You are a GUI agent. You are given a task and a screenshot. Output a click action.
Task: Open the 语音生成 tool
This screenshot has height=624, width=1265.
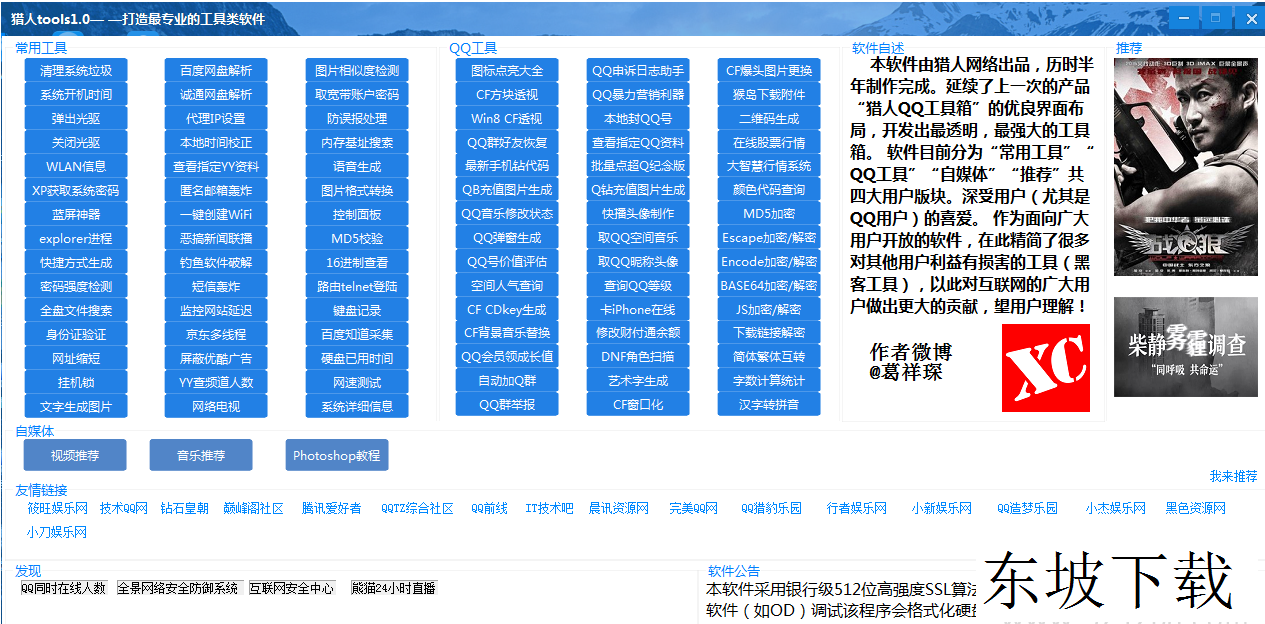(357, 167)
